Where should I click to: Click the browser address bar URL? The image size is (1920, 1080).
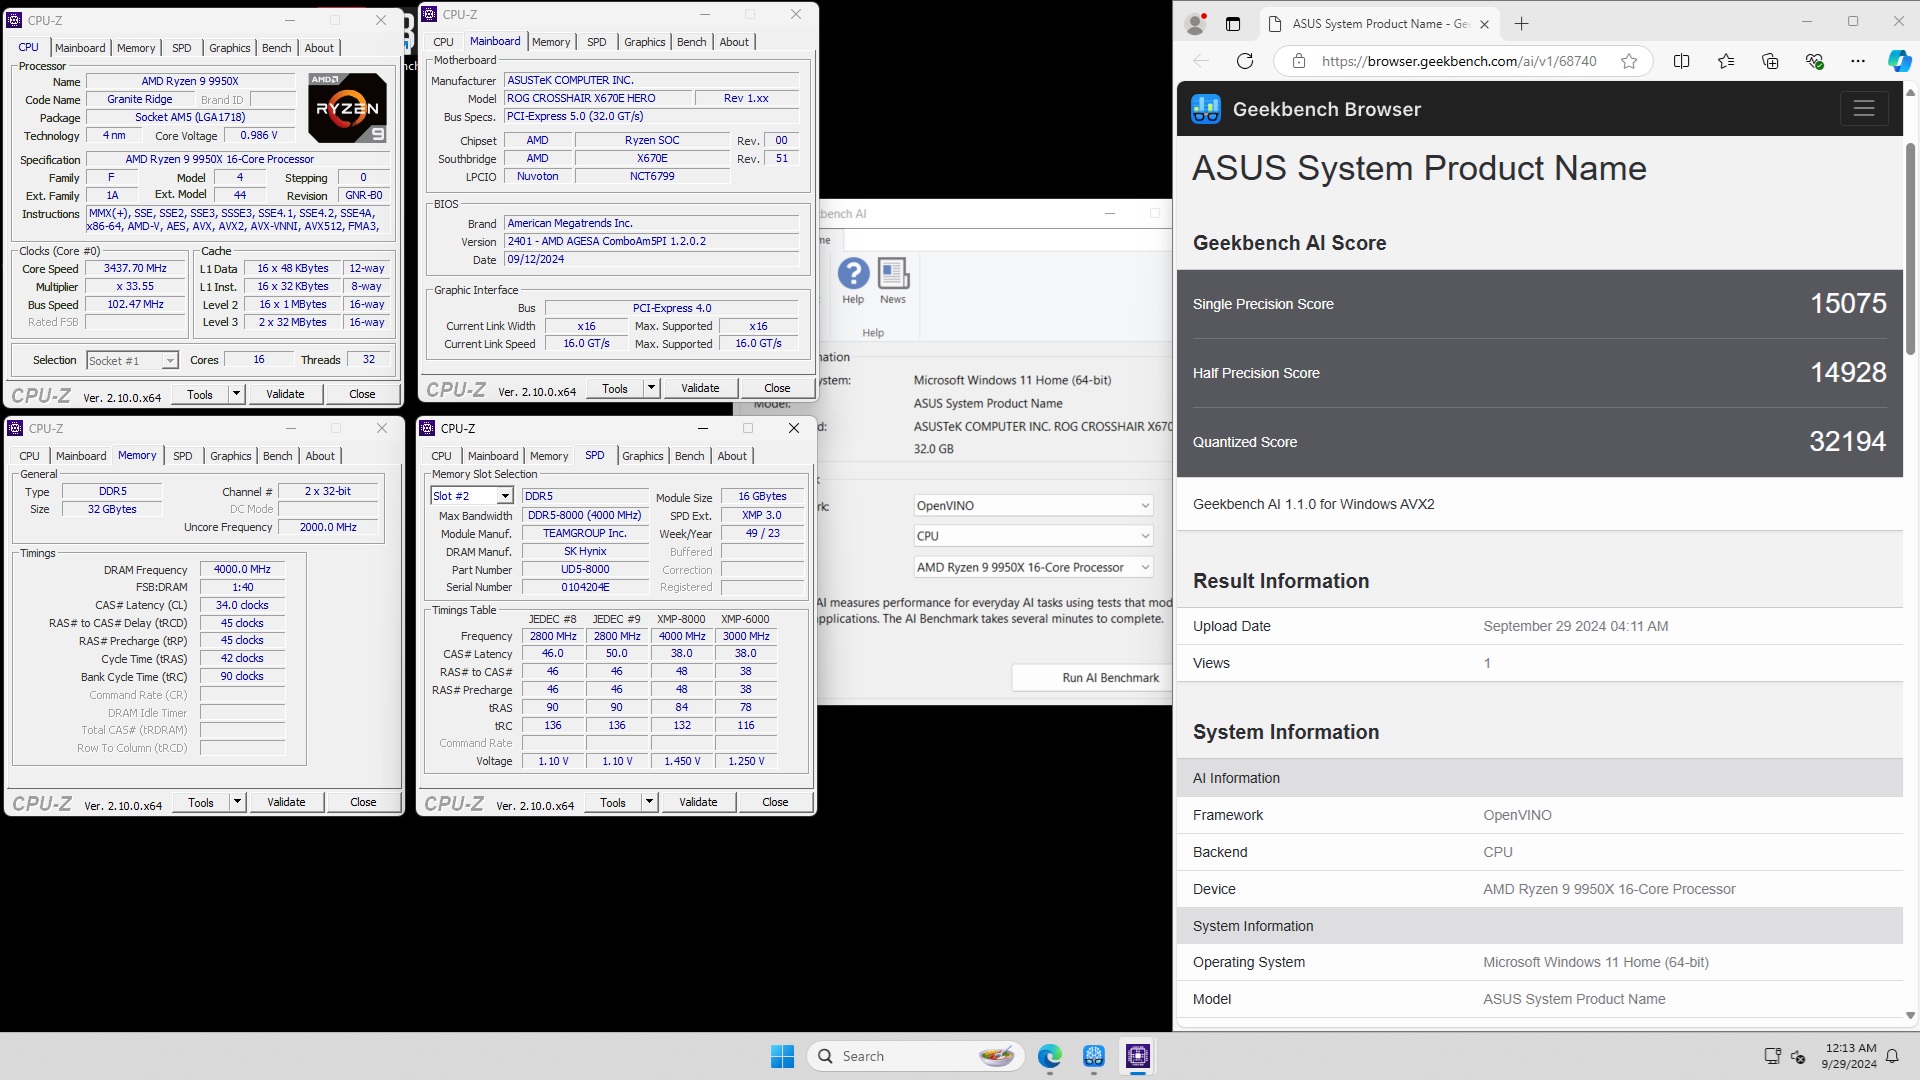click(1459, 61)
